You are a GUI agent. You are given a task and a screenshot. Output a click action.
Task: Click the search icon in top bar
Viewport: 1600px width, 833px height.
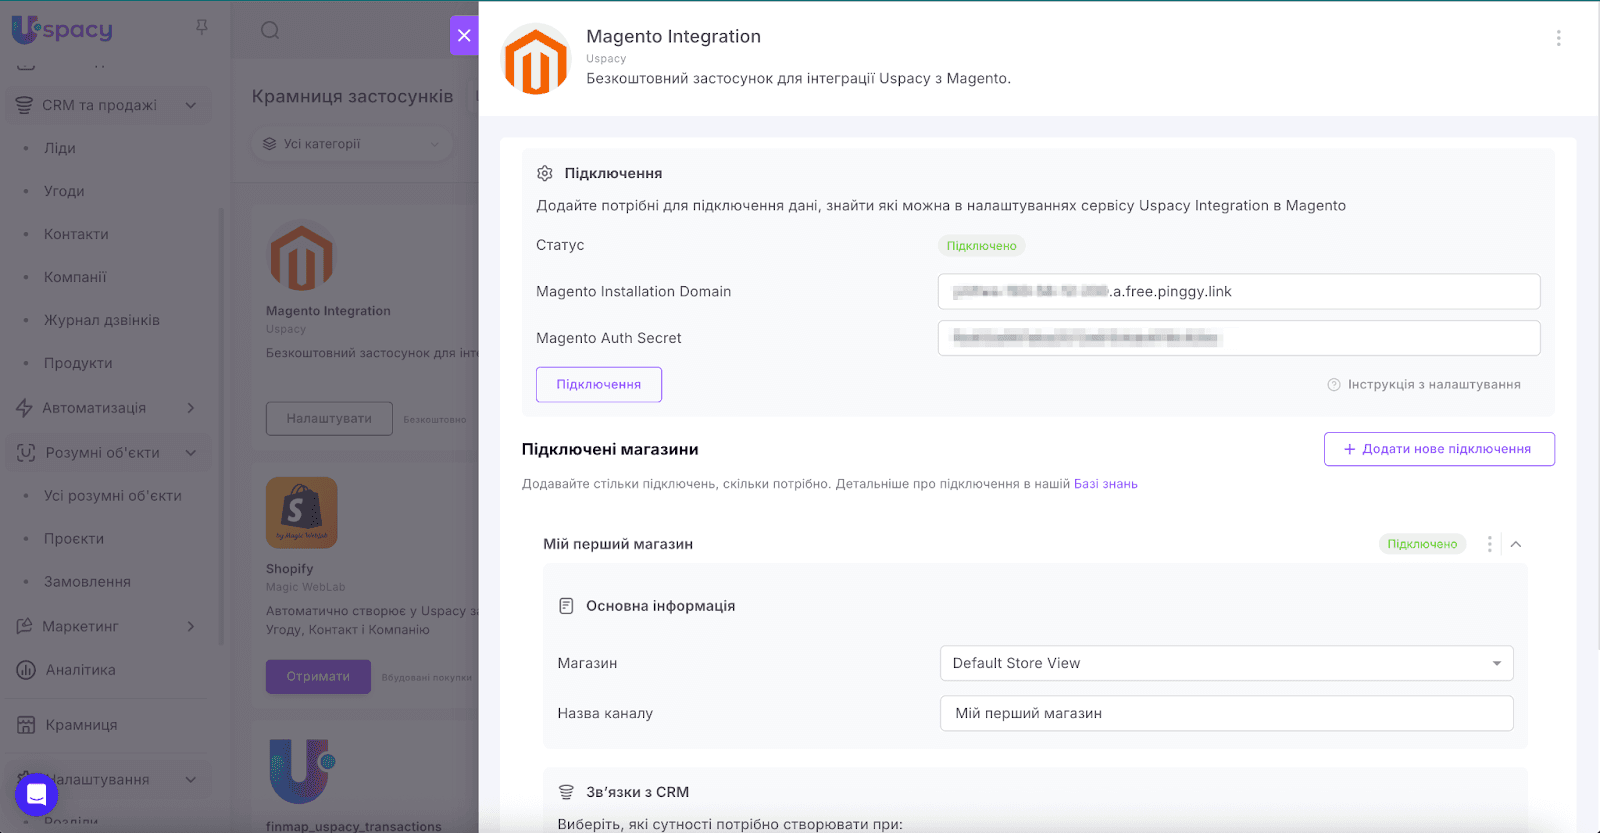coord(270,30)
